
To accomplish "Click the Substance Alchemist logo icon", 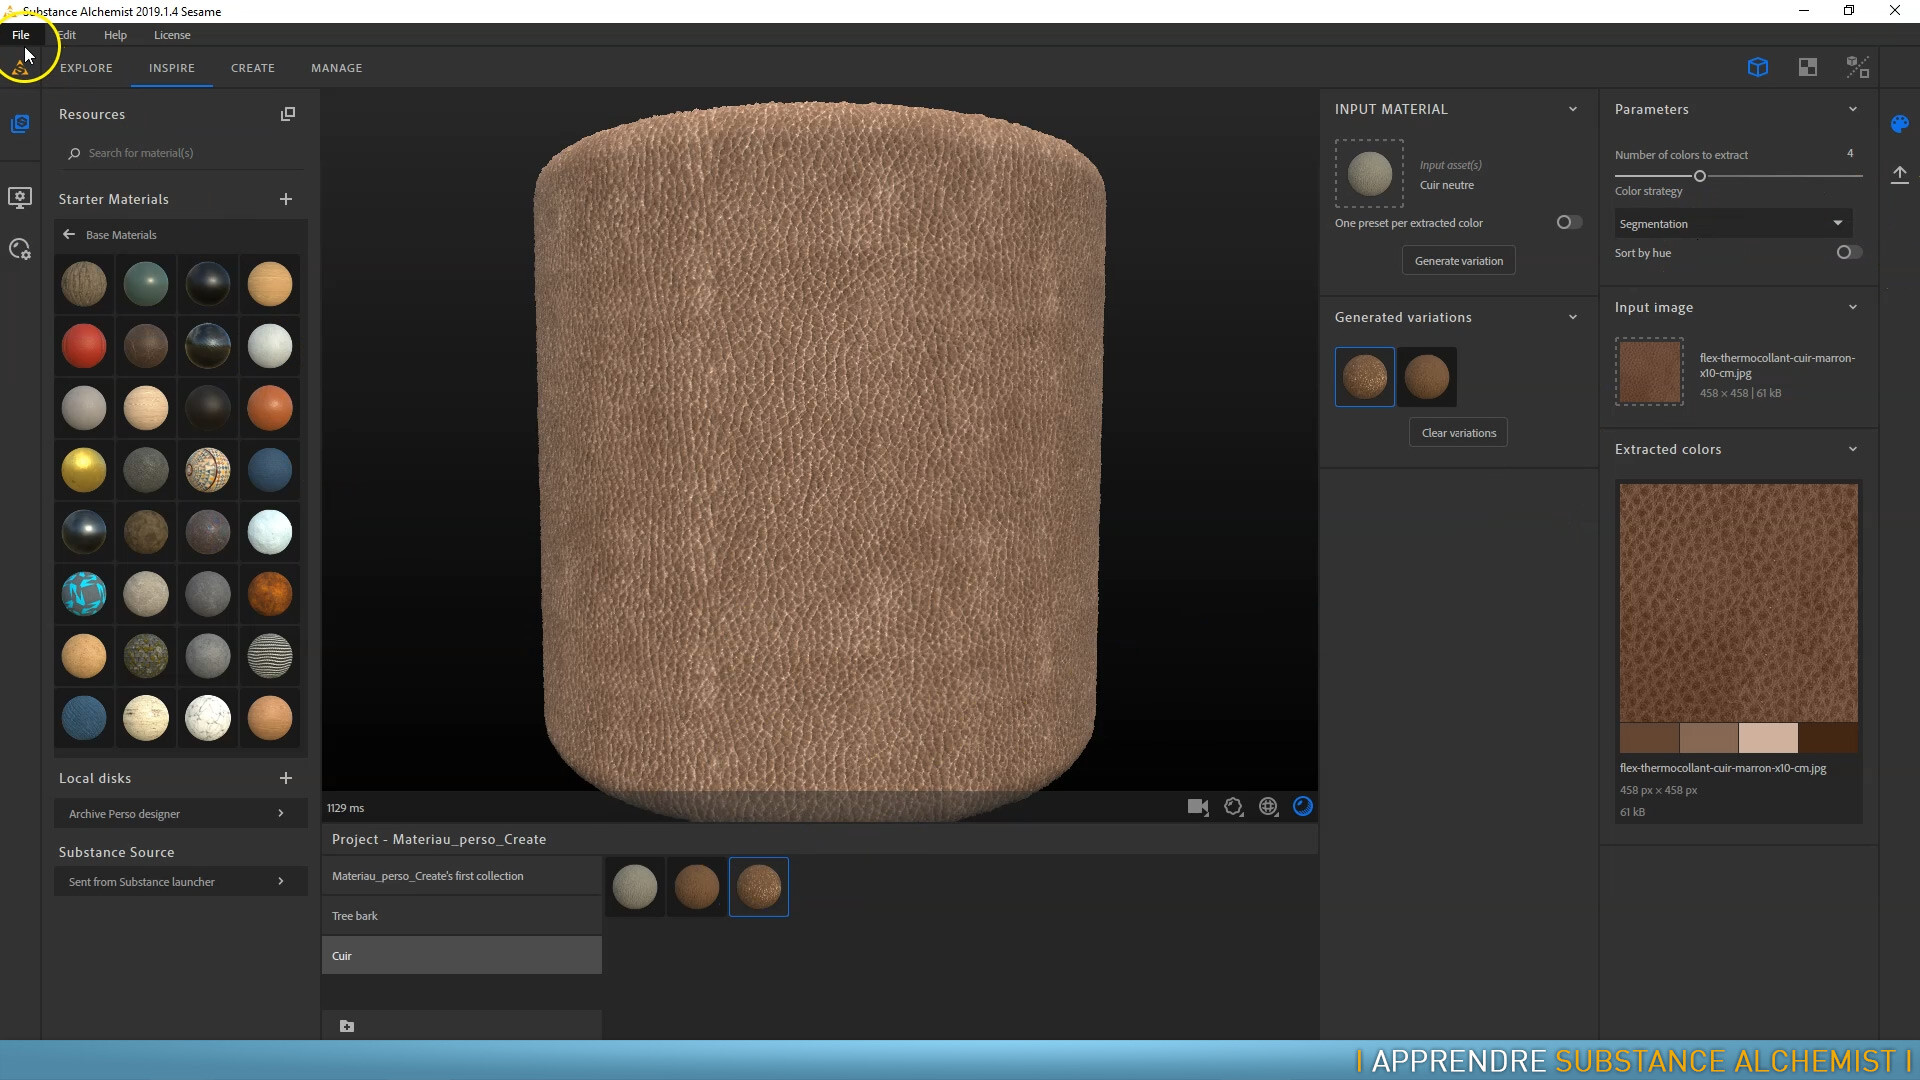I will (x=20, y=68).
